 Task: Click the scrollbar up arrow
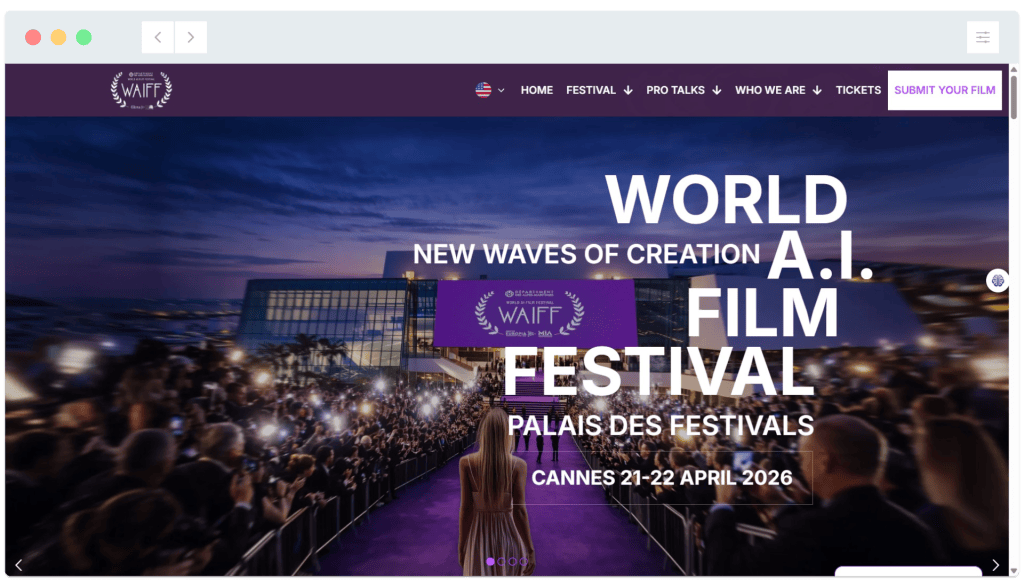[1014, 69]
